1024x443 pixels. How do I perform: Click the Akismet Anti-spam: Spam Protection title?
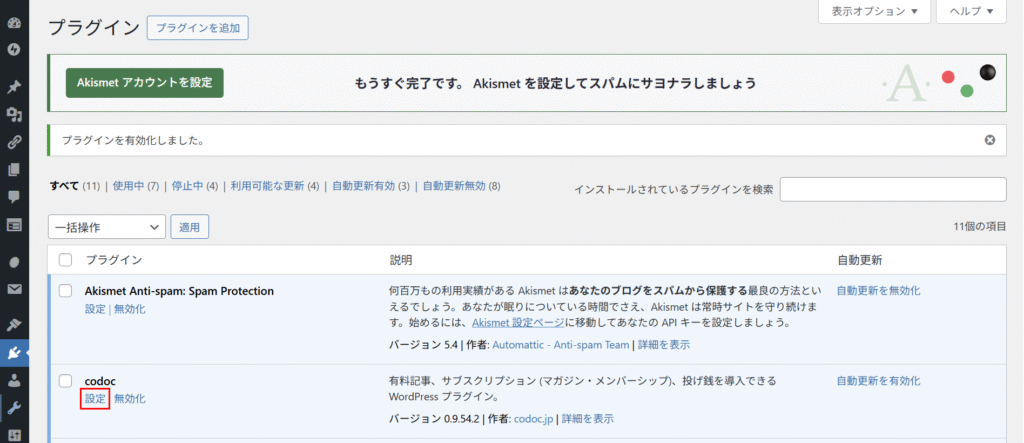[180, 291]
